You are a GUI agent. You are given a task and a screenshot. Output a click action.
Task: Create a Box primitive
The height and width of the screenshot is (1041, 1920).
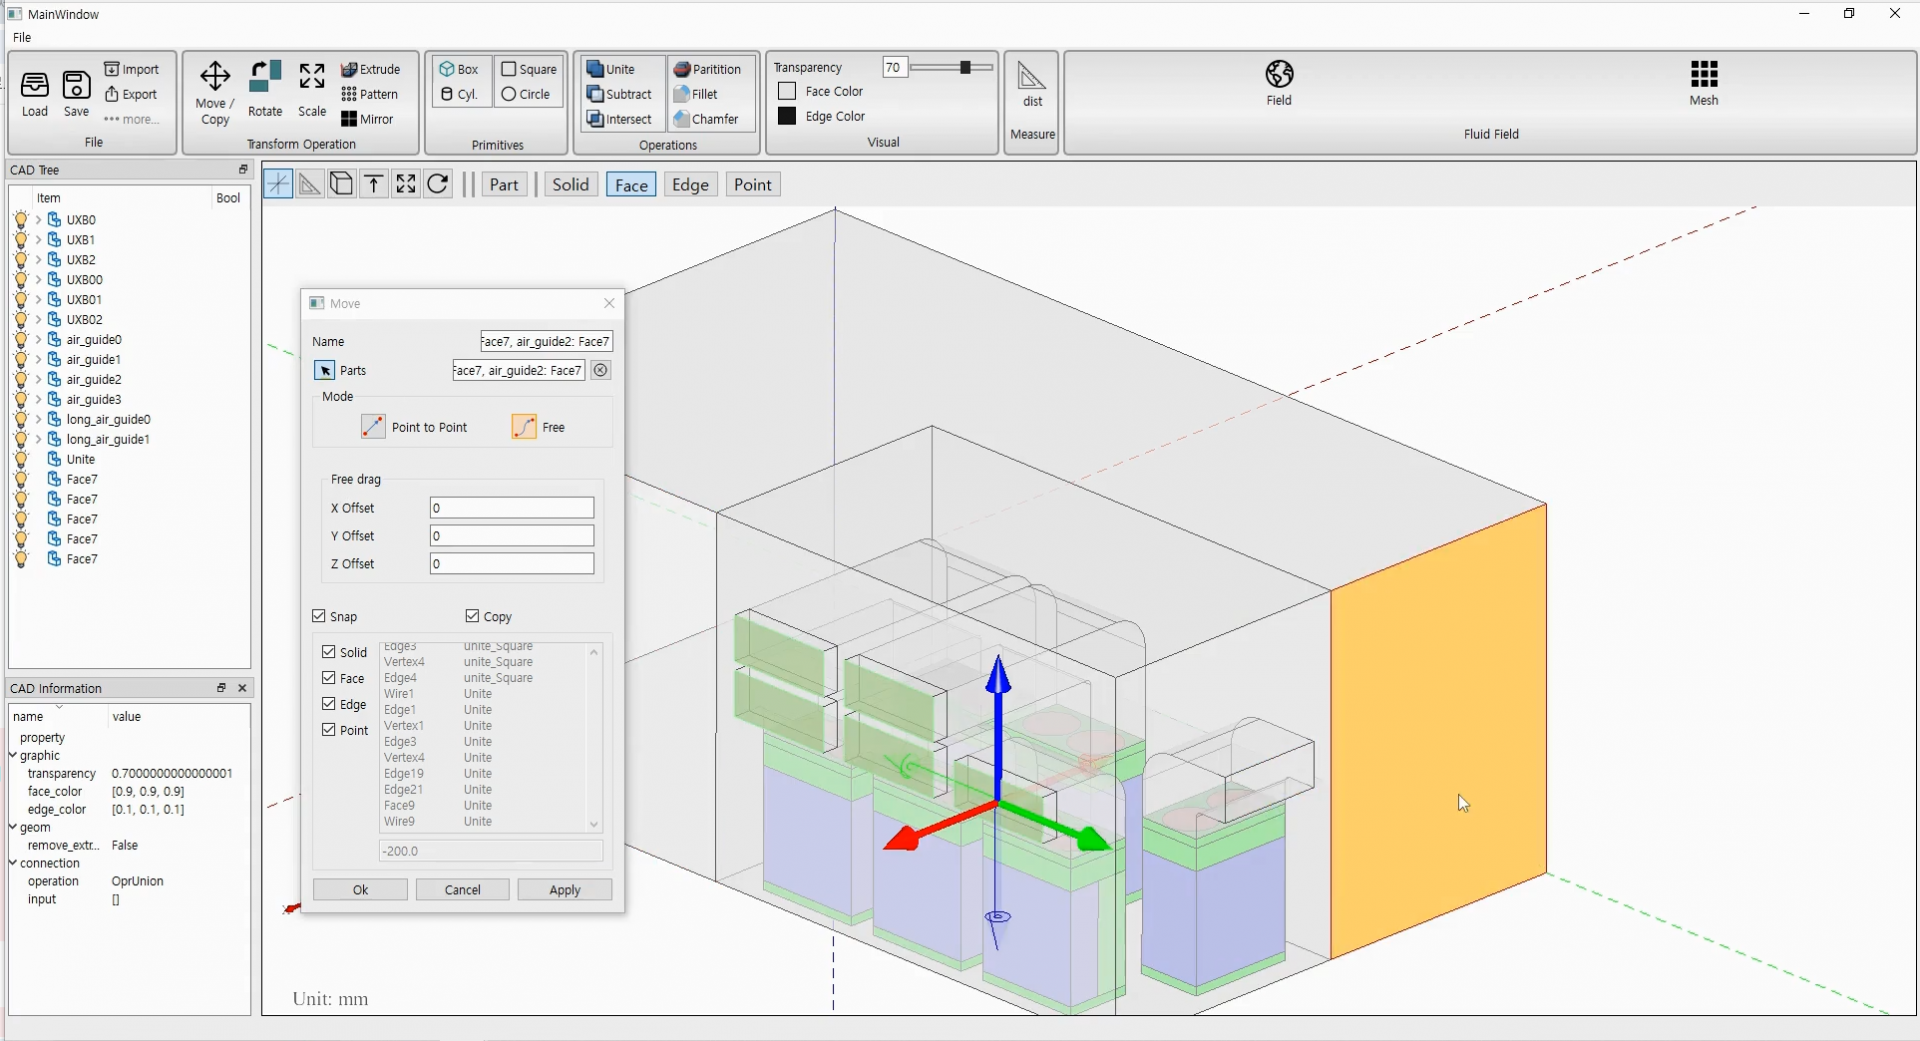click(x=459, y=69)
